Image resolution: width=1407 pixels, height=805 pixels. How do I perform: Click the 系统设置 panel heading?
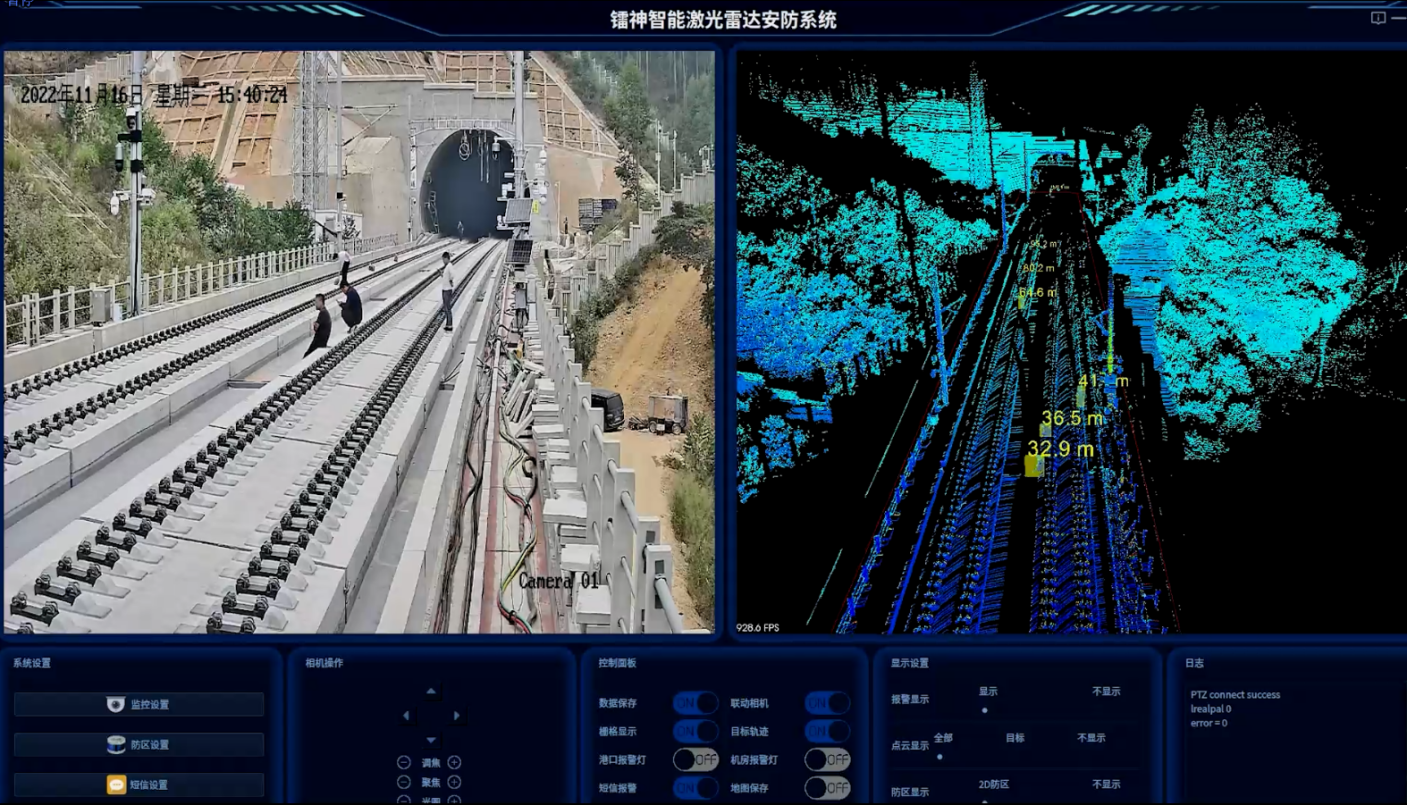coord(31,663)
